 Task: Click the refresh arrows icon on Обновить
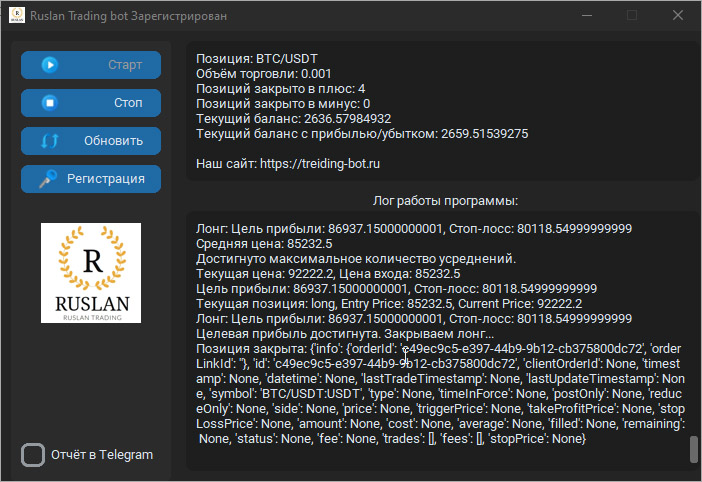click(50, 141)
